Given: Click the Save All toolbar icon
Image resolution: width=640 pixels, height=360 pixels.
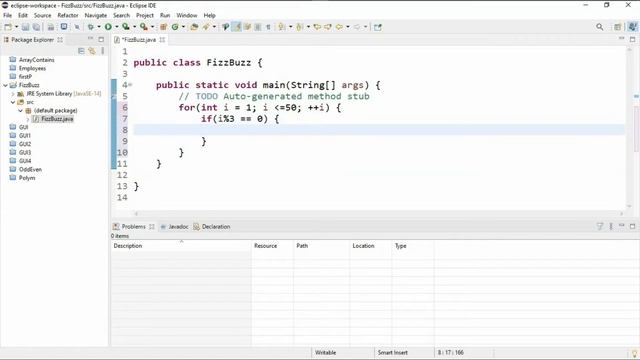Looking at the screenshot, I should (36, 27).
